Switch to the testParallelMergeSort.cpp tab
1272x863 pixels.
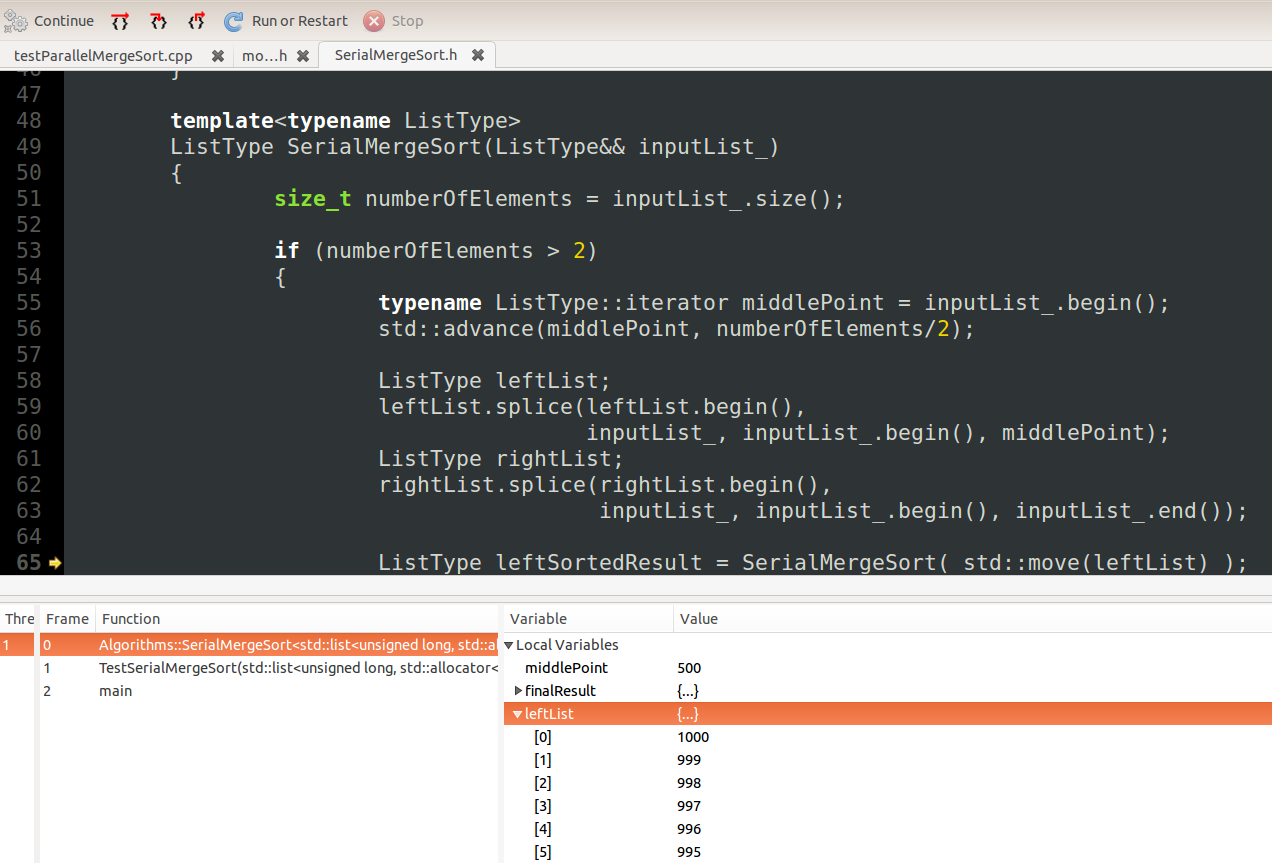(x=103, y=55)
